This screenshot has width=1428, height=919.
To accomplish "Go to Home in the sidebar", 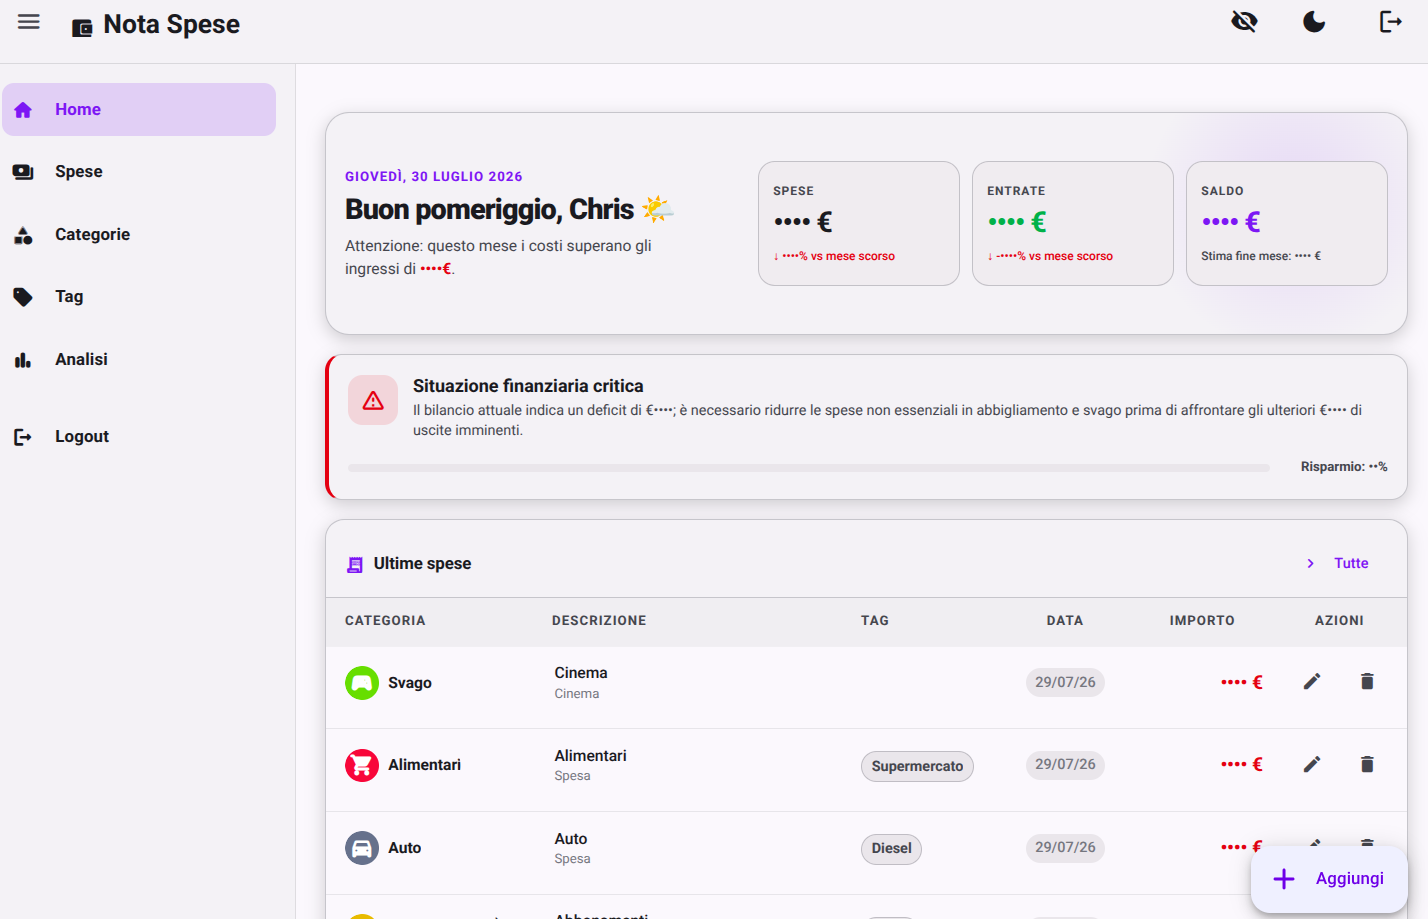I will pyautogui.click(x=139, y=110).
